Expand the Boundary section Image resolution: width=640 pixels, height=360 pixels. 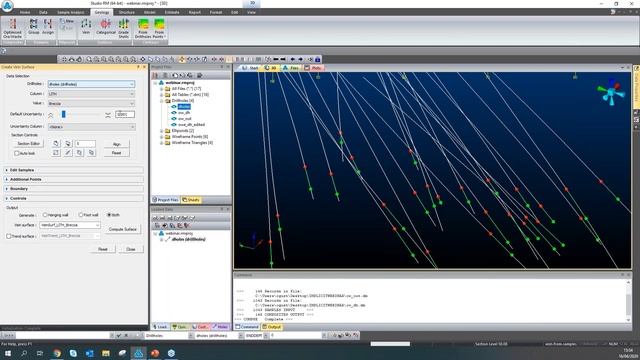pyautogui.click(x=73, y=189)
